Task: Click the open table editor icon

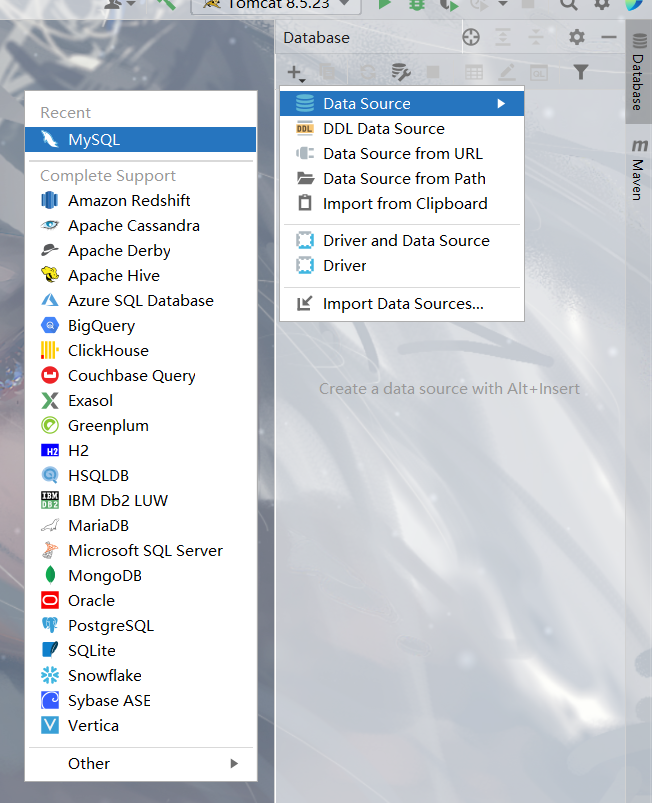Action: coord(474,72)
